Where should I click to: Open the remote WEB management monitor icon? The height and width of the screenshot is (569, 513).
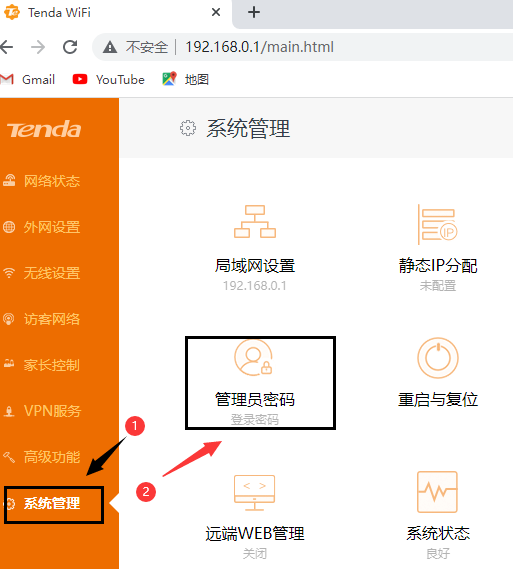[x=254, y=492]
